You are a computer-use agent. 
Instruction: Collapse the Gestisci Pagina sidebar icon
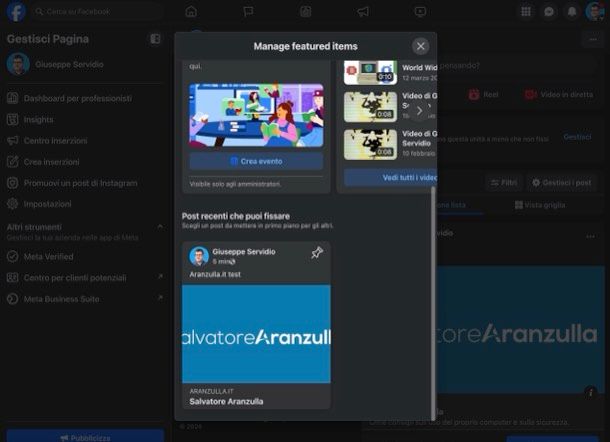[155, 39]
